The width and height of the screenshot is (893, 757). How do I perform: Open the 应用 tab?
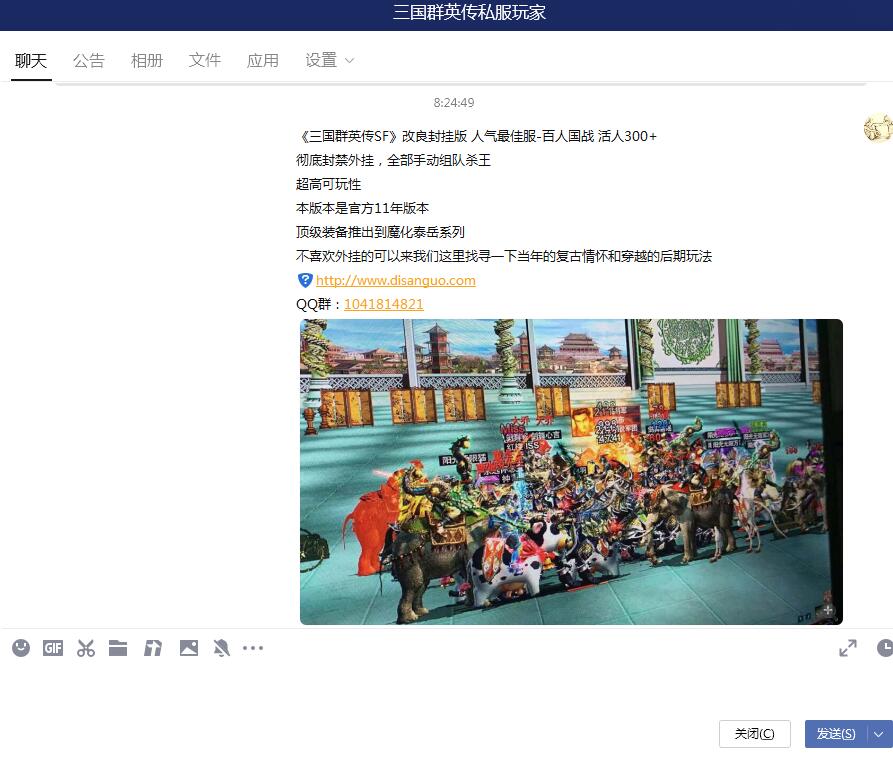pyautogui.click(x=263, y=60)
